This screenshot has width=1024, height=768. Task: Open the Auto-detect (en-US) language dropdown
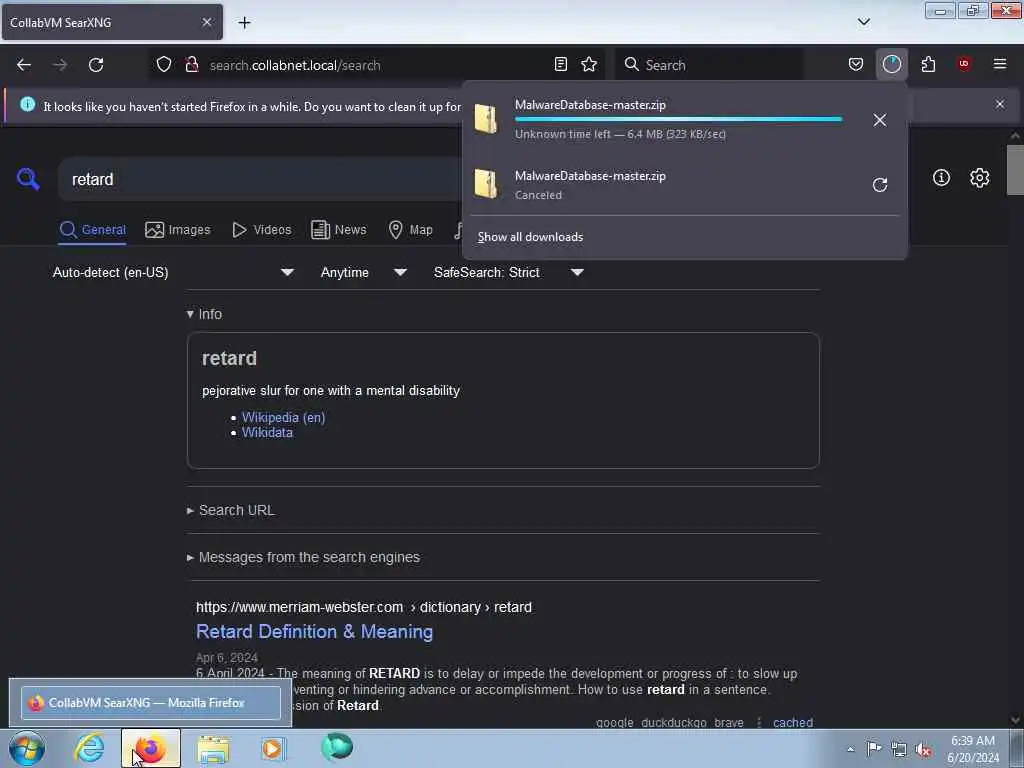click(172, 272)
